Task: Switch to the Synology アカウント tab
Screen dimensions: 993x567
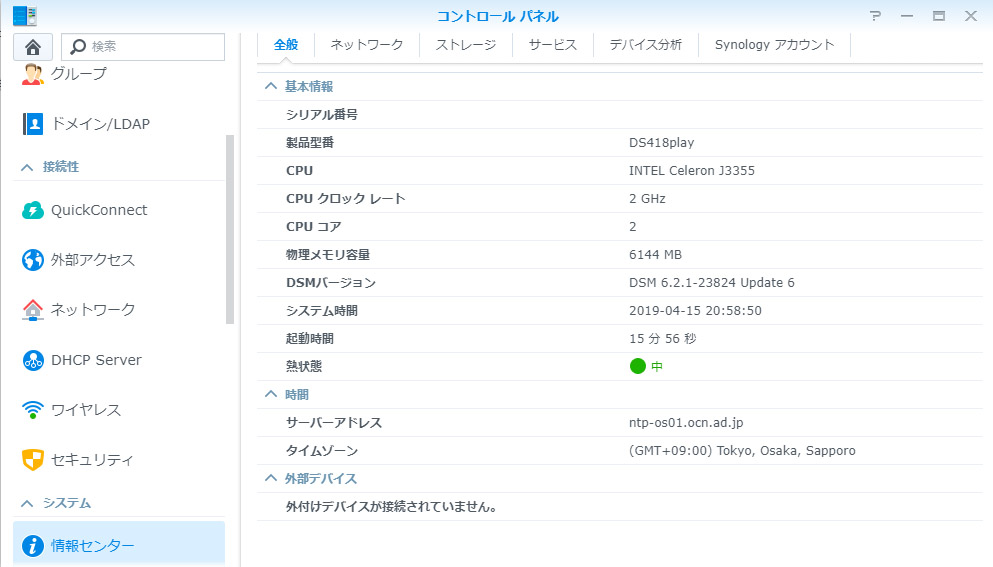Action: [775, 44]
